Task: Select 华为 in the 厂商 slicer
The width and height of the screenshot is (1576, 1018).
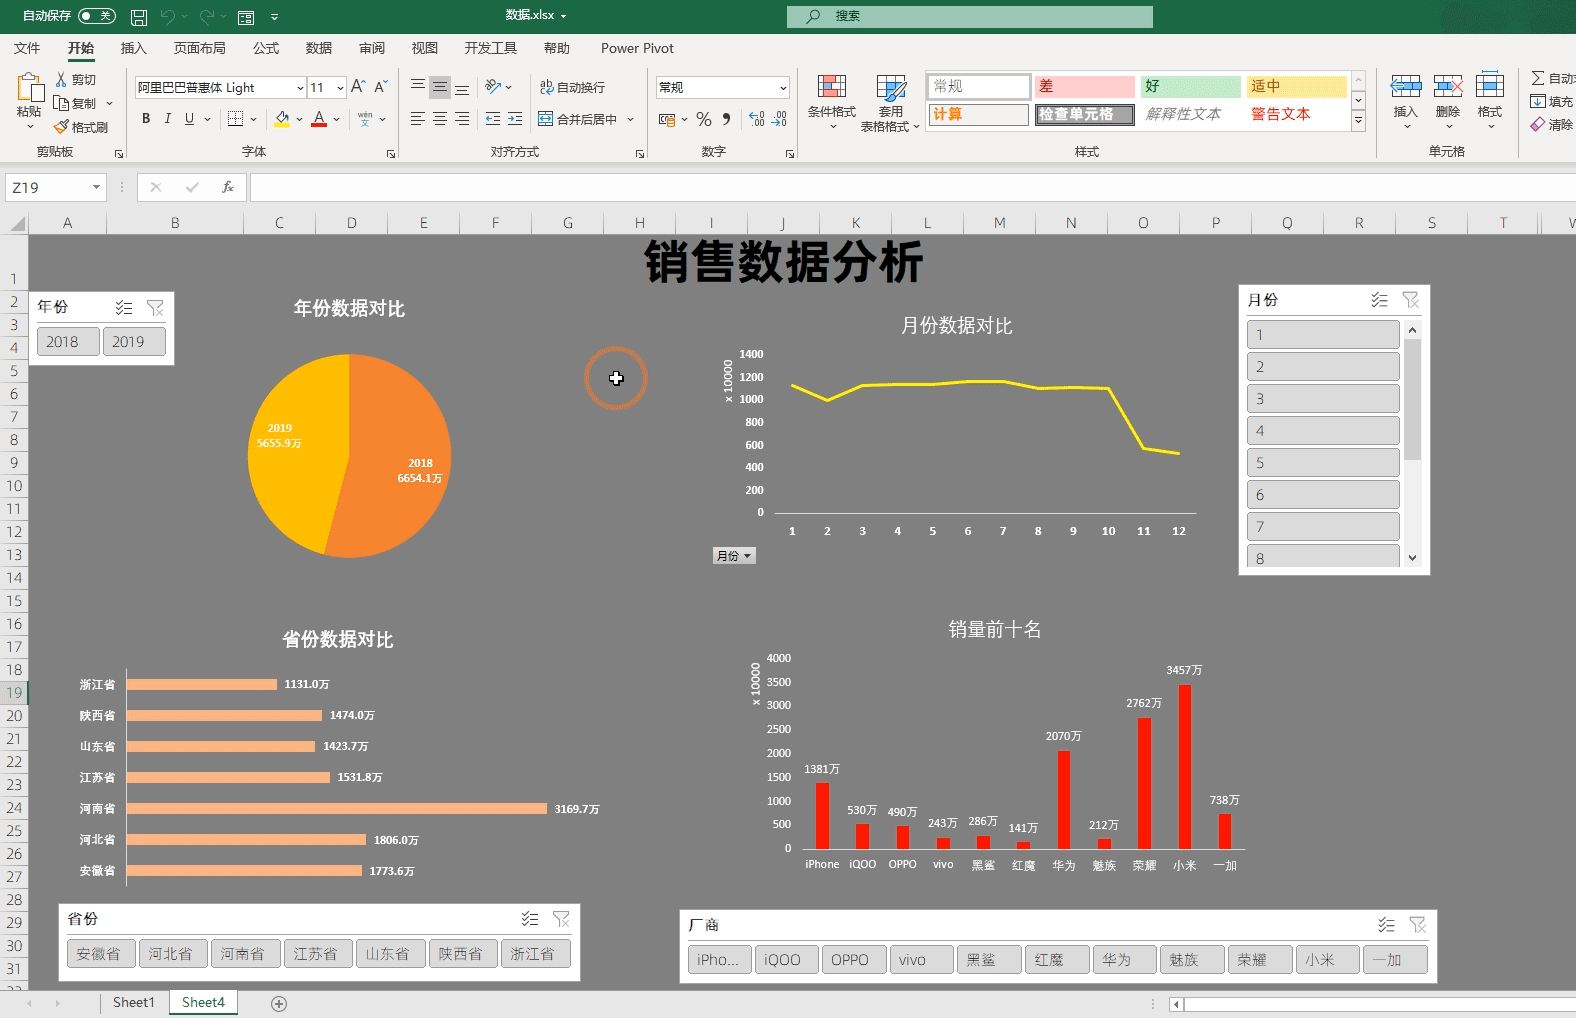Action: (1124, 960)
